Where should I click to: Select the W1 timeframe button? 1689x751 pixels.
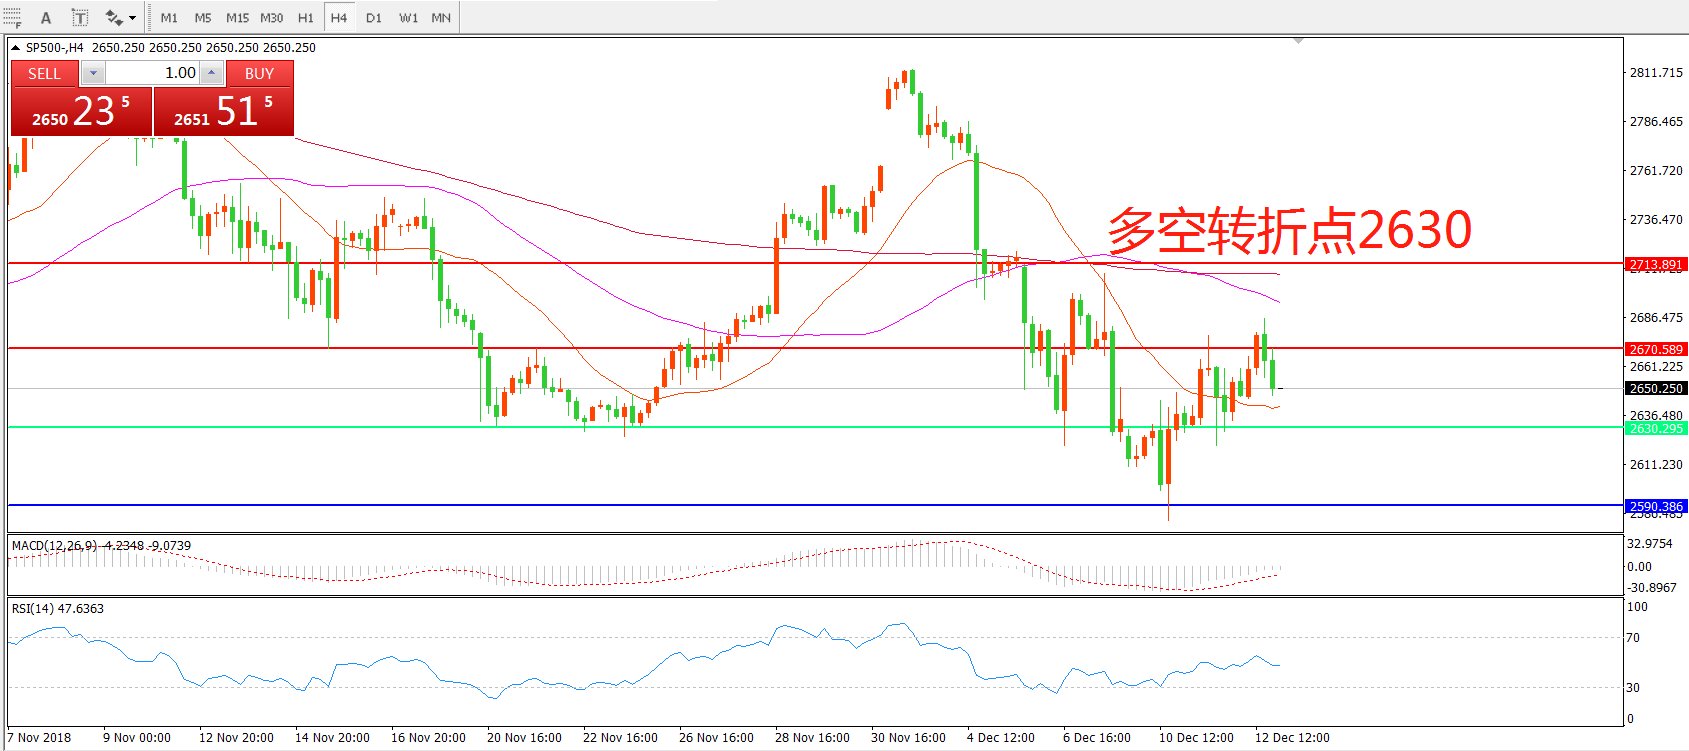point(408,18)
